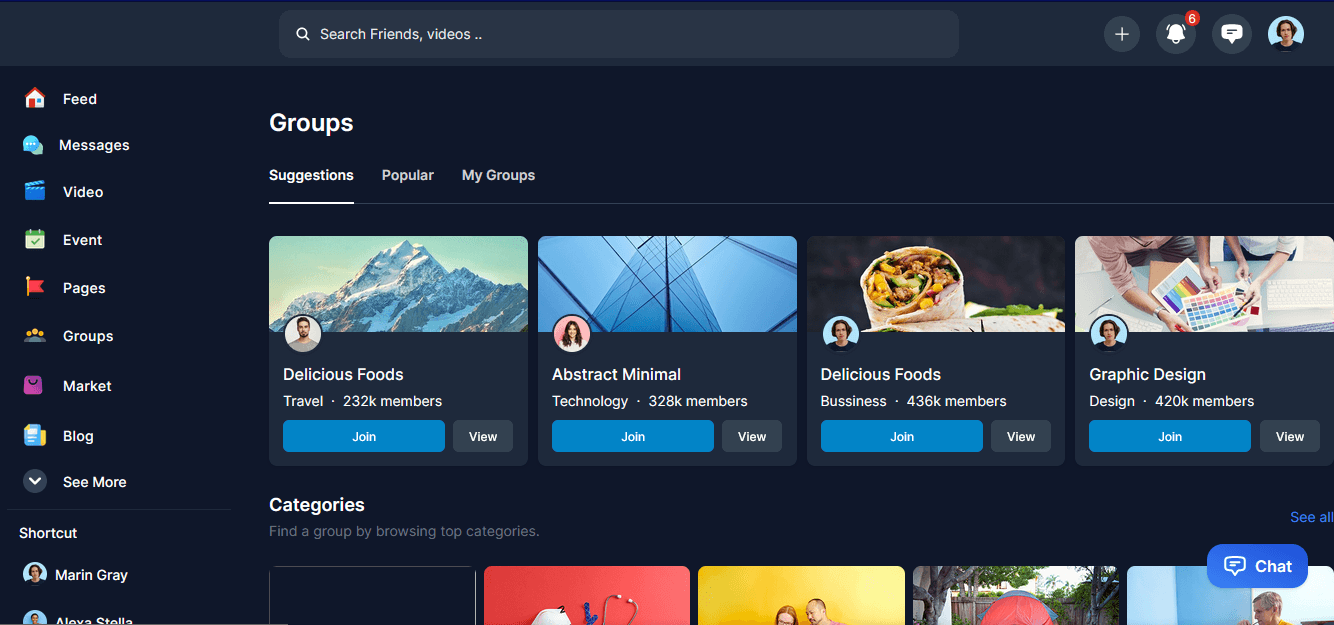Image resolution: width=1334 pixels, height=625 pixels.
Task: Click the search magnifier icon
Action: pyautogui.click(x=303, y=34)
